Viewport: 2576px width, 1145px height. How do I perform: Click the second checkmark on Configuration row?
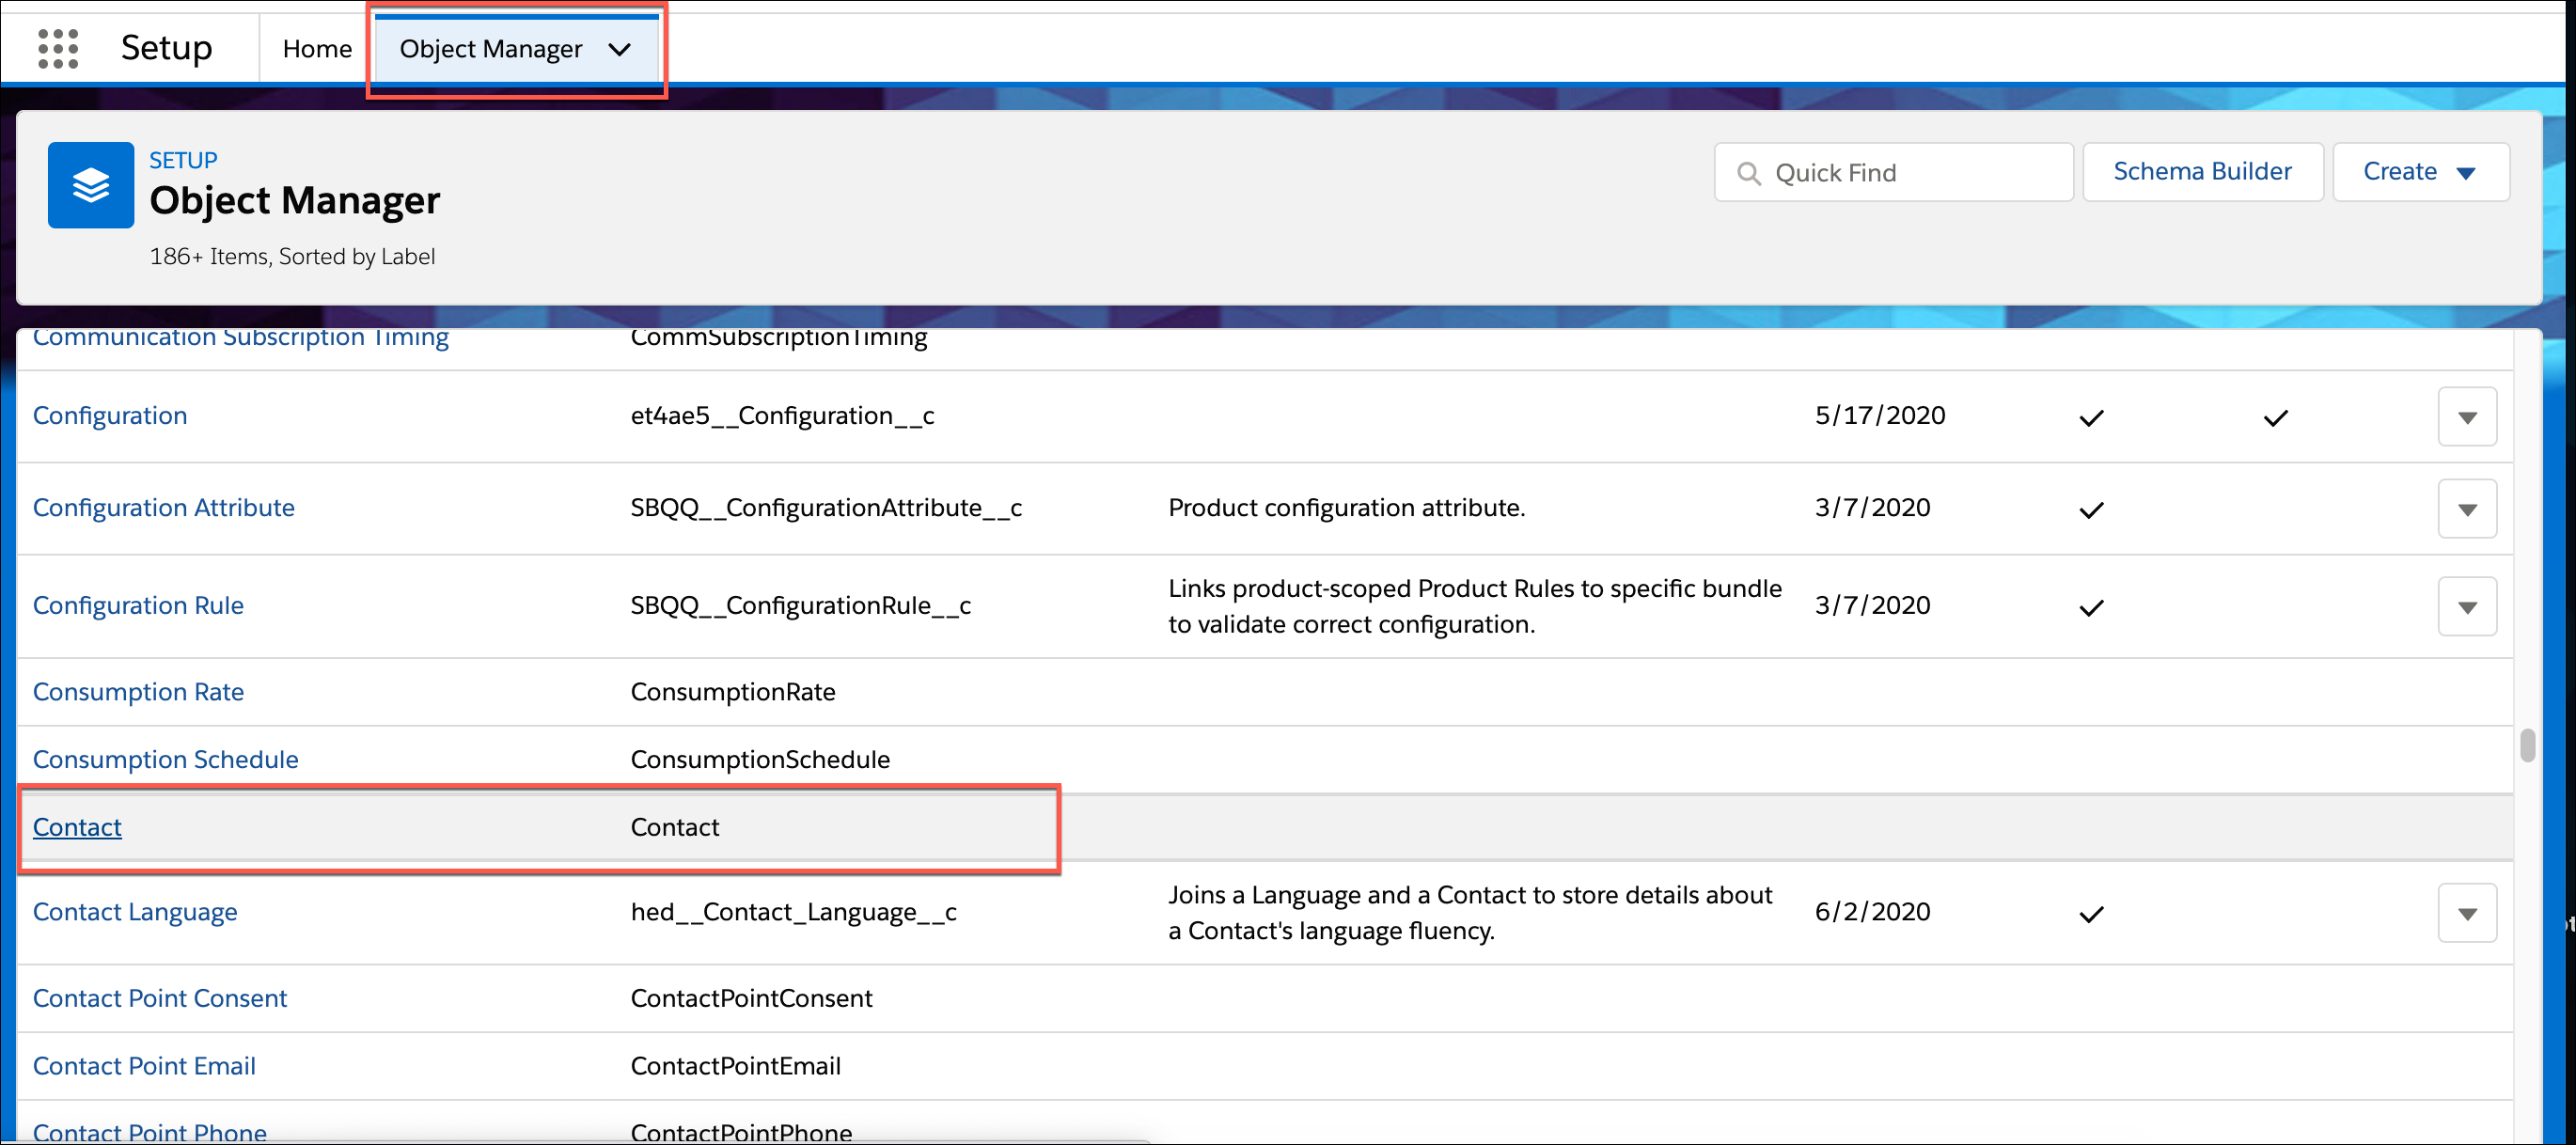[2274, 417]
